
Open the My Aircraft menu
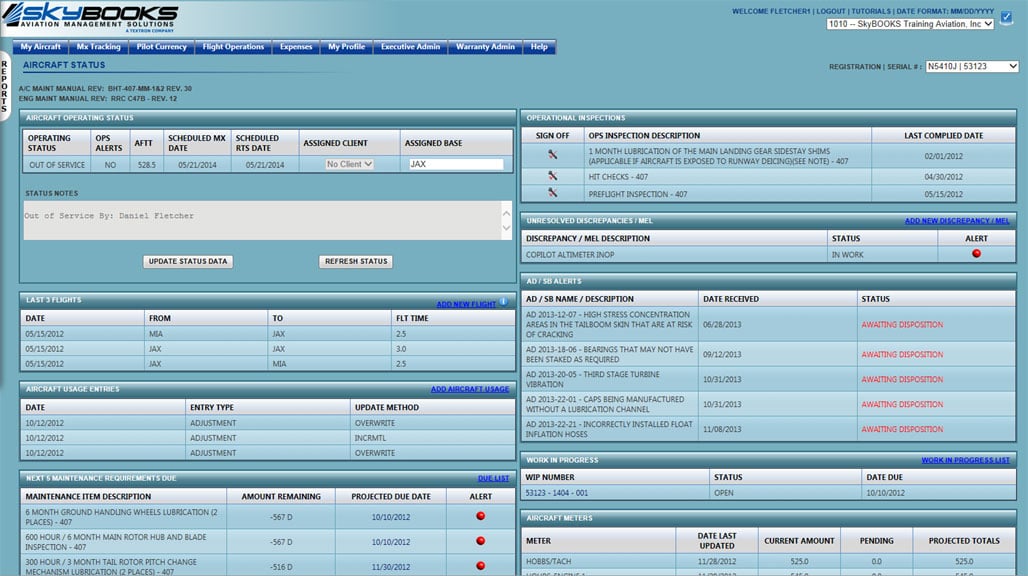[41, 47]
